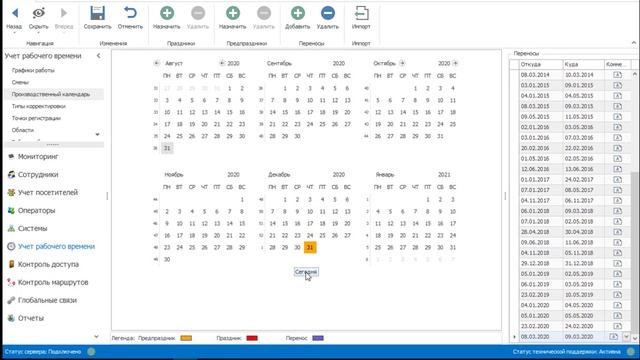Click the Предпраздник orange legend swatch
This screenshot has height=360, width=640.
(x=186, y=338)
